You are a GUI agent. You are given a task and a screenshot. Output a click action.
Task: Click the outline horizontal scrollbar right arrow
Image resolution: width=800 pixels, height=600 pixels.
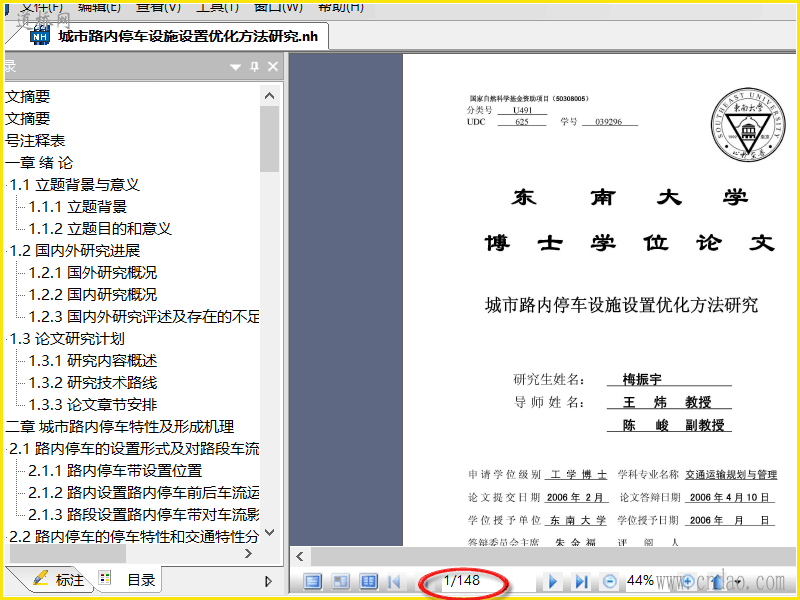click(x=248, y=554)
